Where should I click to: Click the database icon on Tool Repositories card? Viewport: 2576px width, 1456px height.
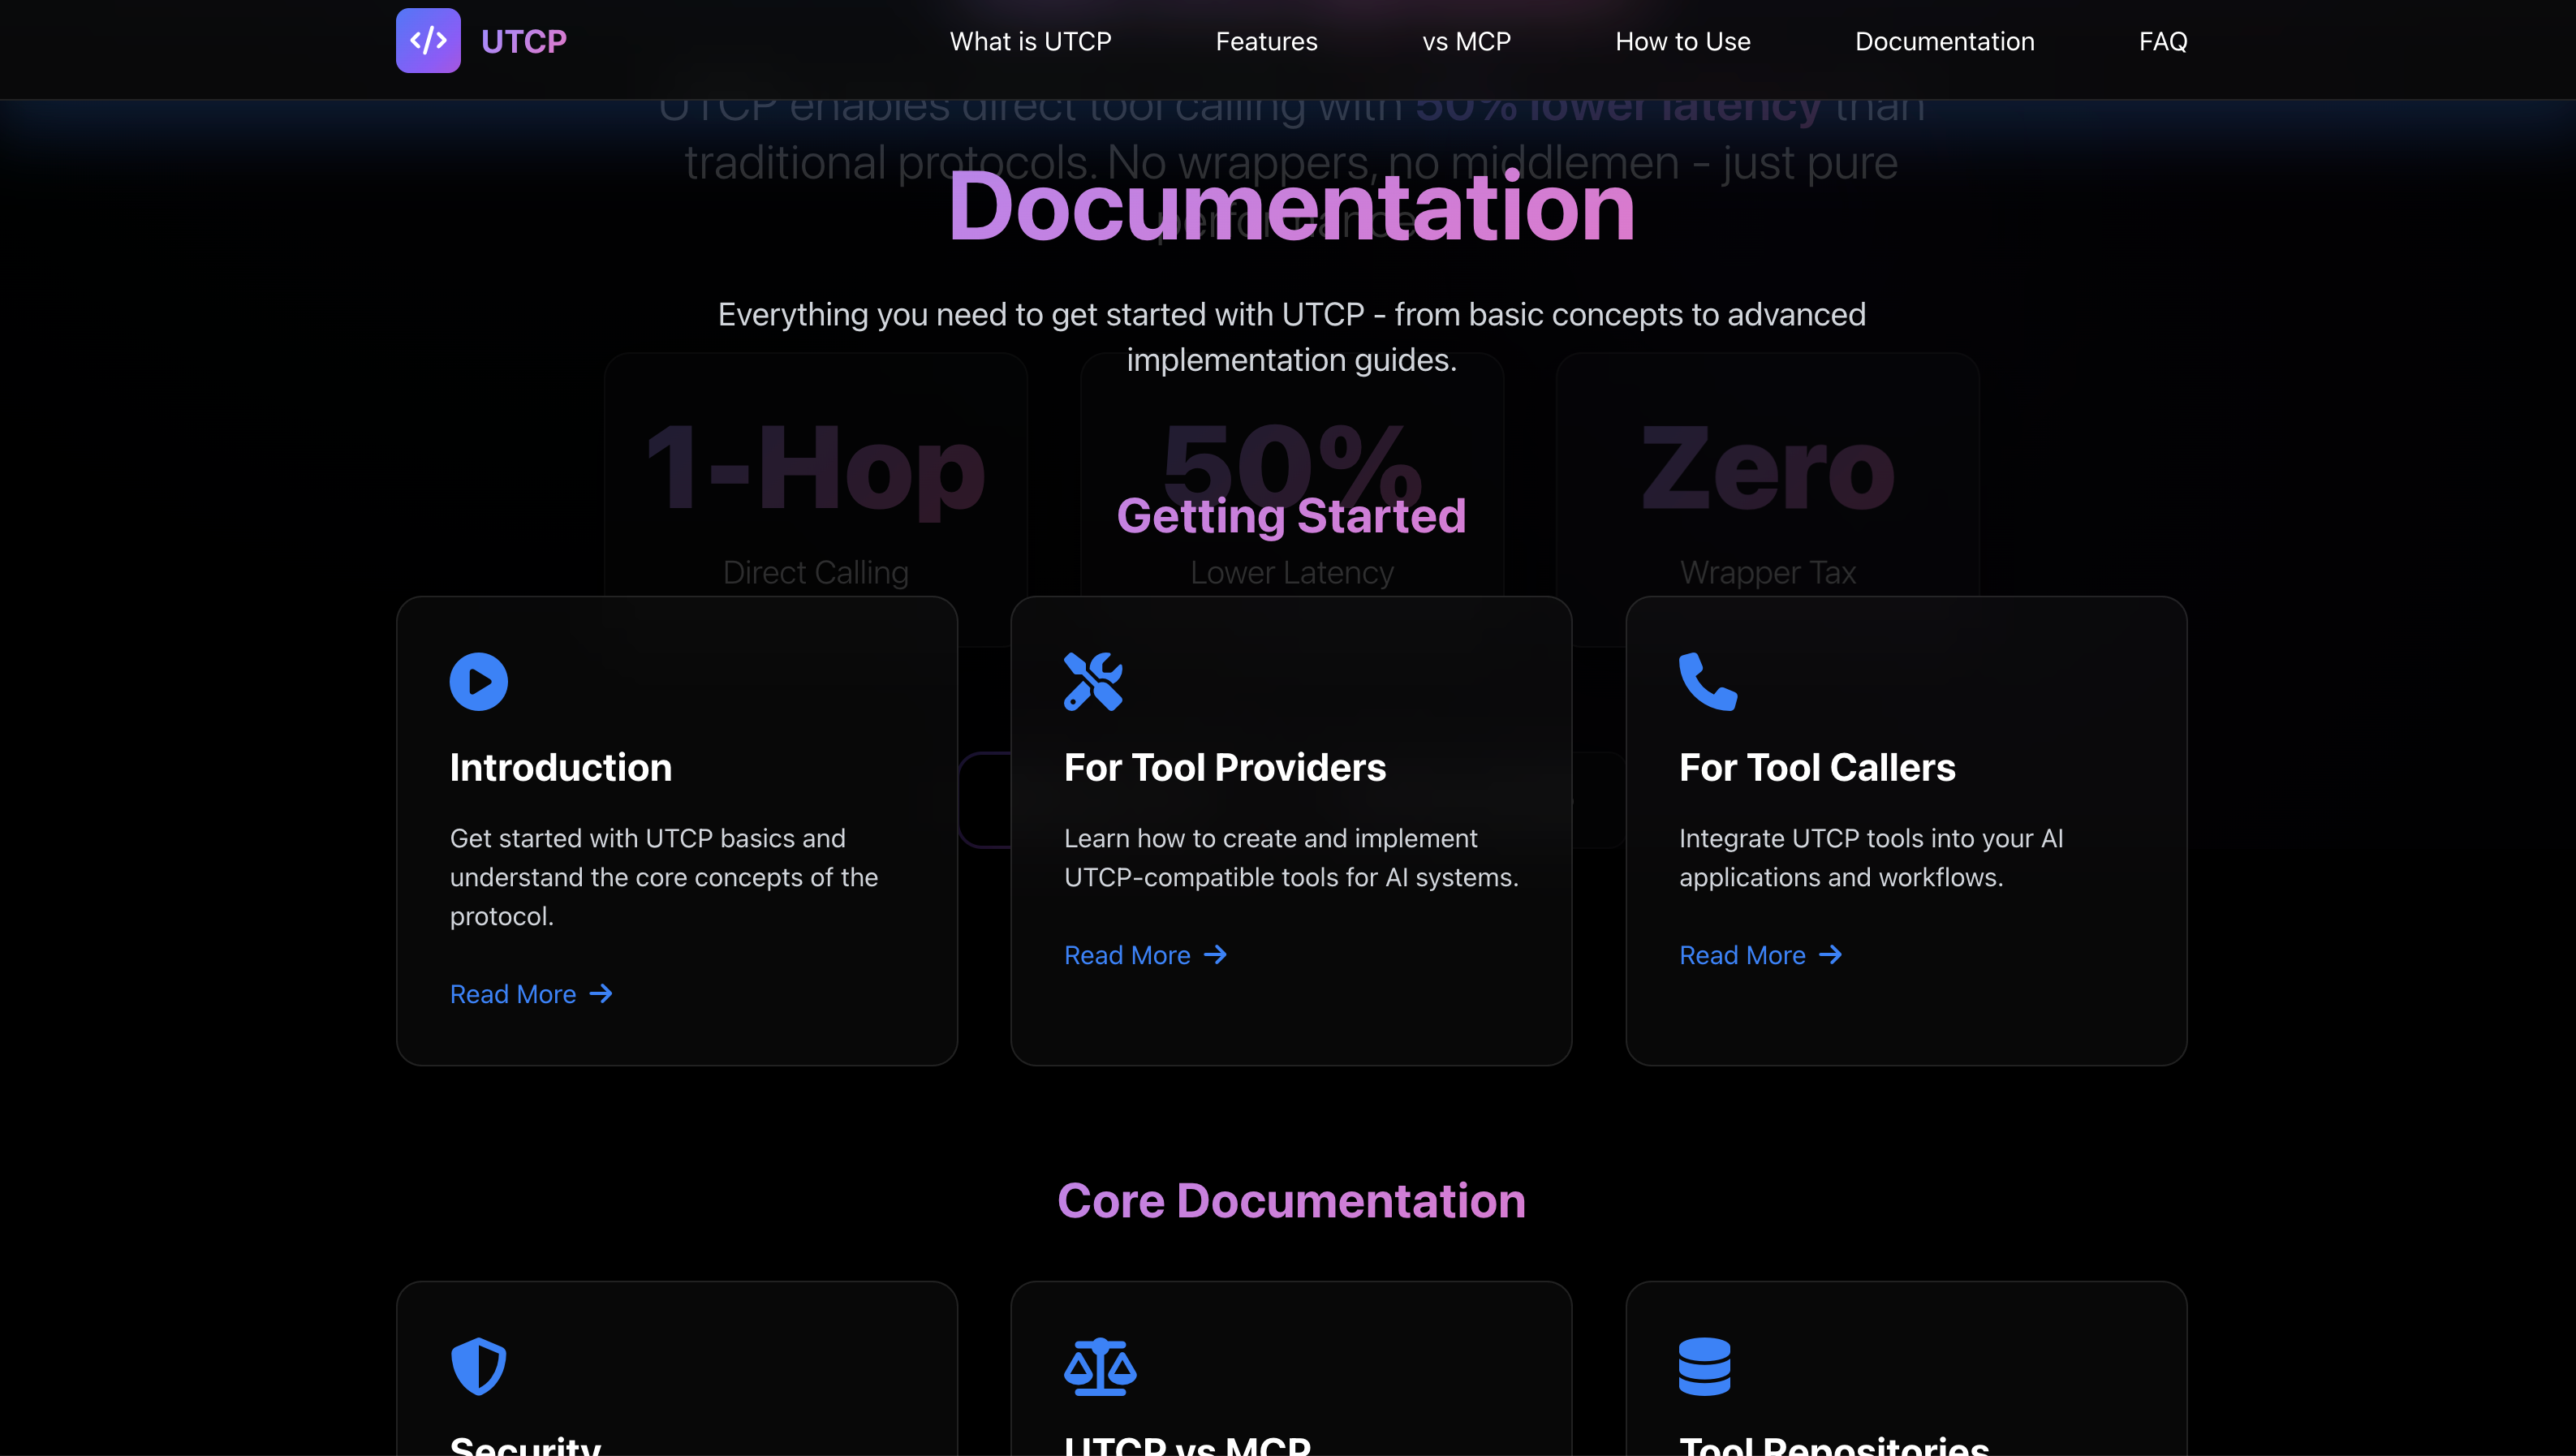pyautogui.click(x=1704, y=1366)
